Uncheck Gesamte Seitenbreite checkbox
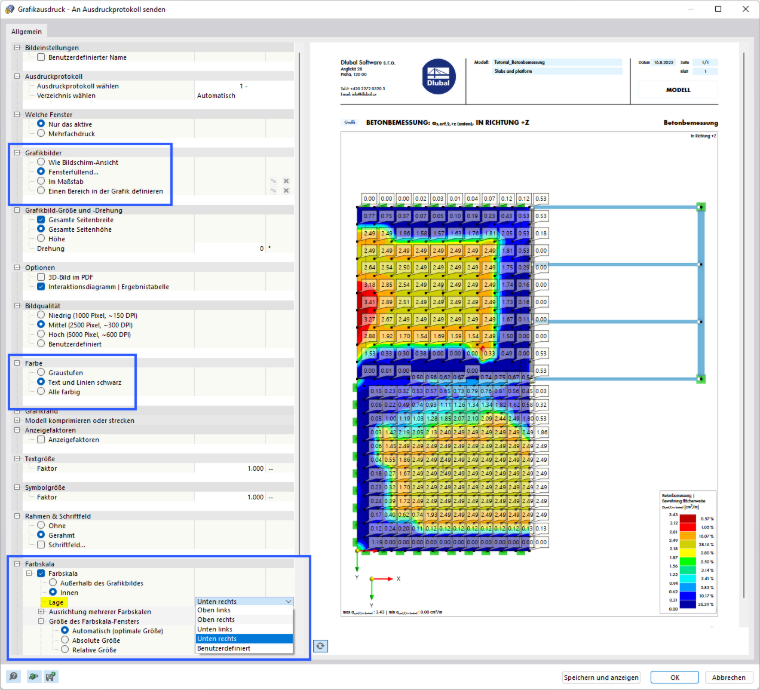Screen dimensions: 760x690 click(41, 220)
